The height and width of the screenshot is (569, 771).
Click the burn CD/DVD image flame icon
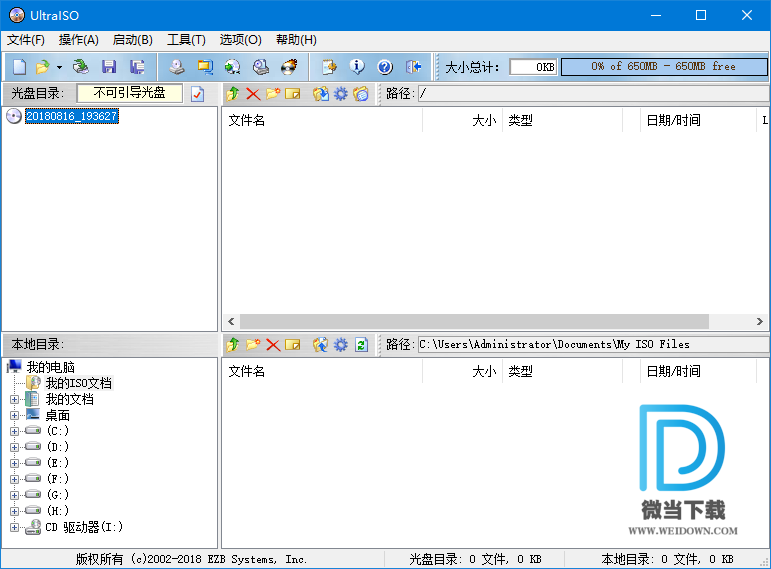(x=289, y=66)
